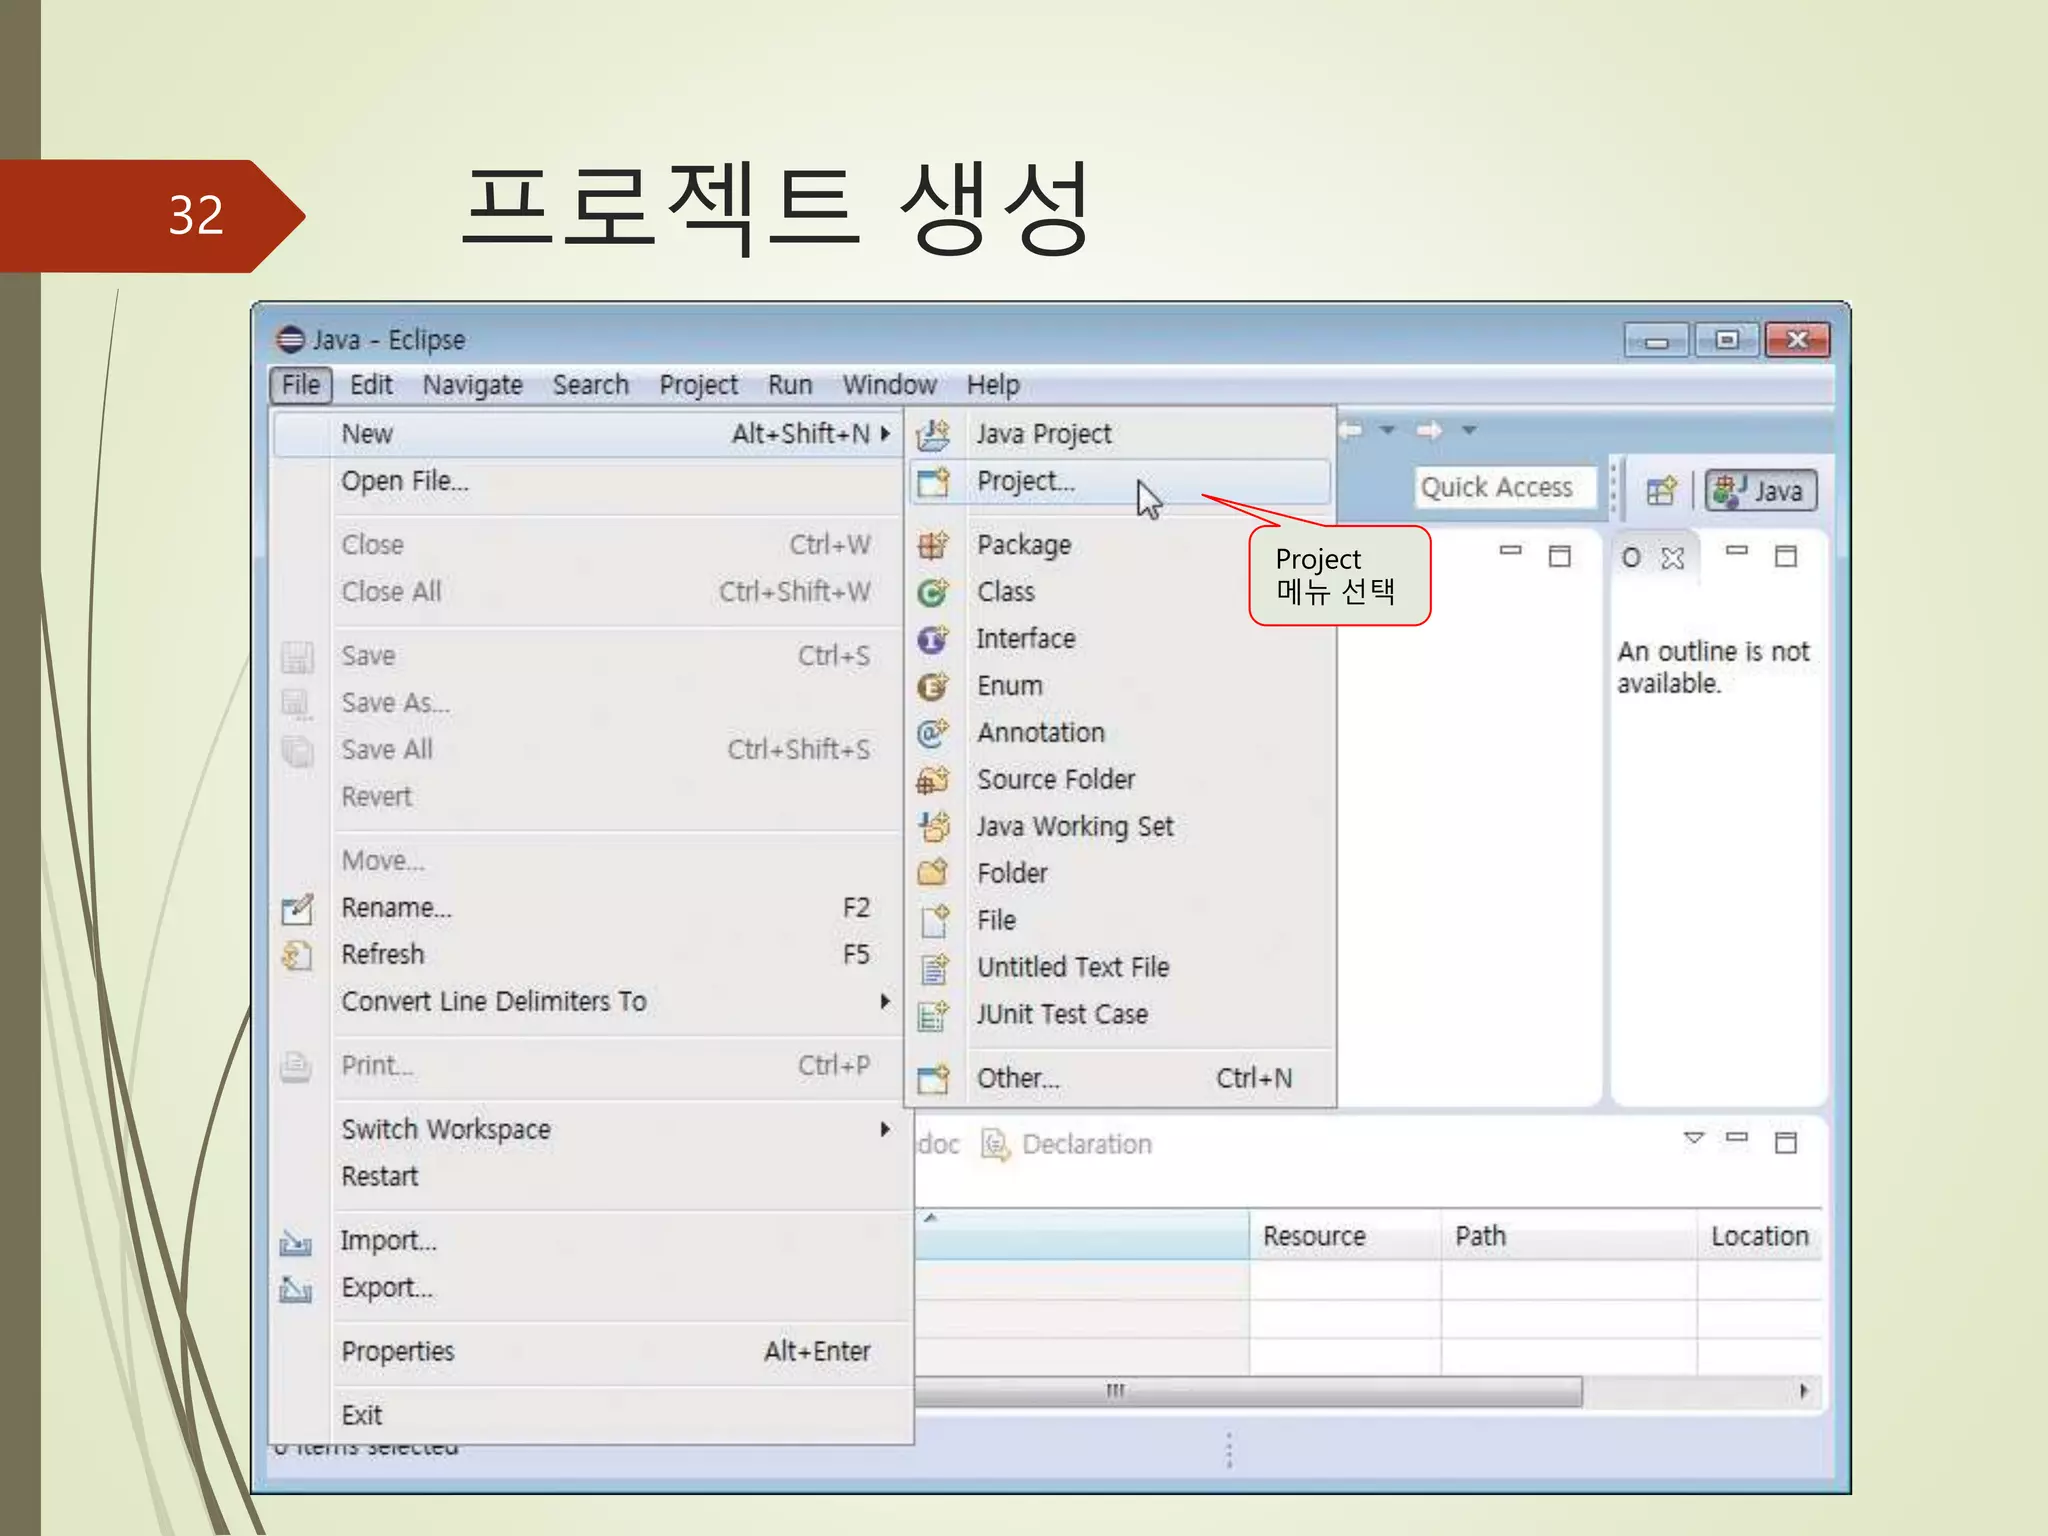Click the back navigation arrow in toolbar
Image resolution: width=2048 pixels, height=1536 pixels.
(1351, 430)
